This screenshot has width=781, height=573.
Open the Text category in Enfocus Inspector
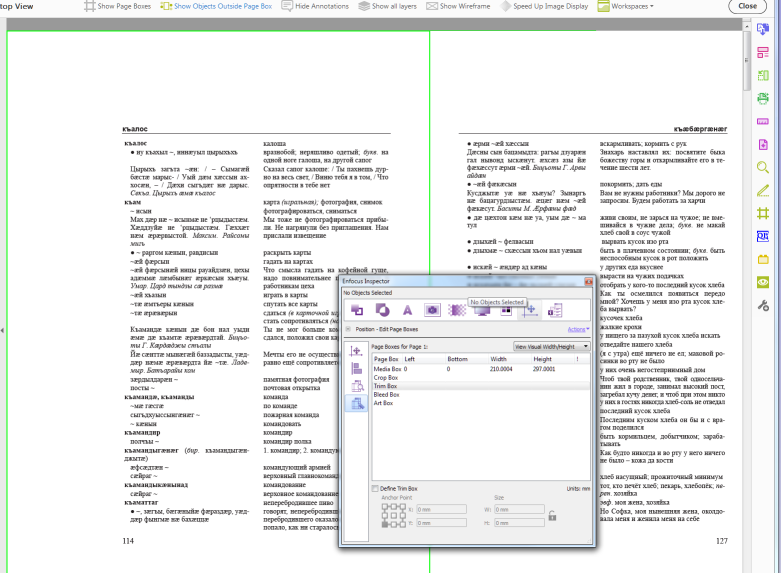click(407, 310)
